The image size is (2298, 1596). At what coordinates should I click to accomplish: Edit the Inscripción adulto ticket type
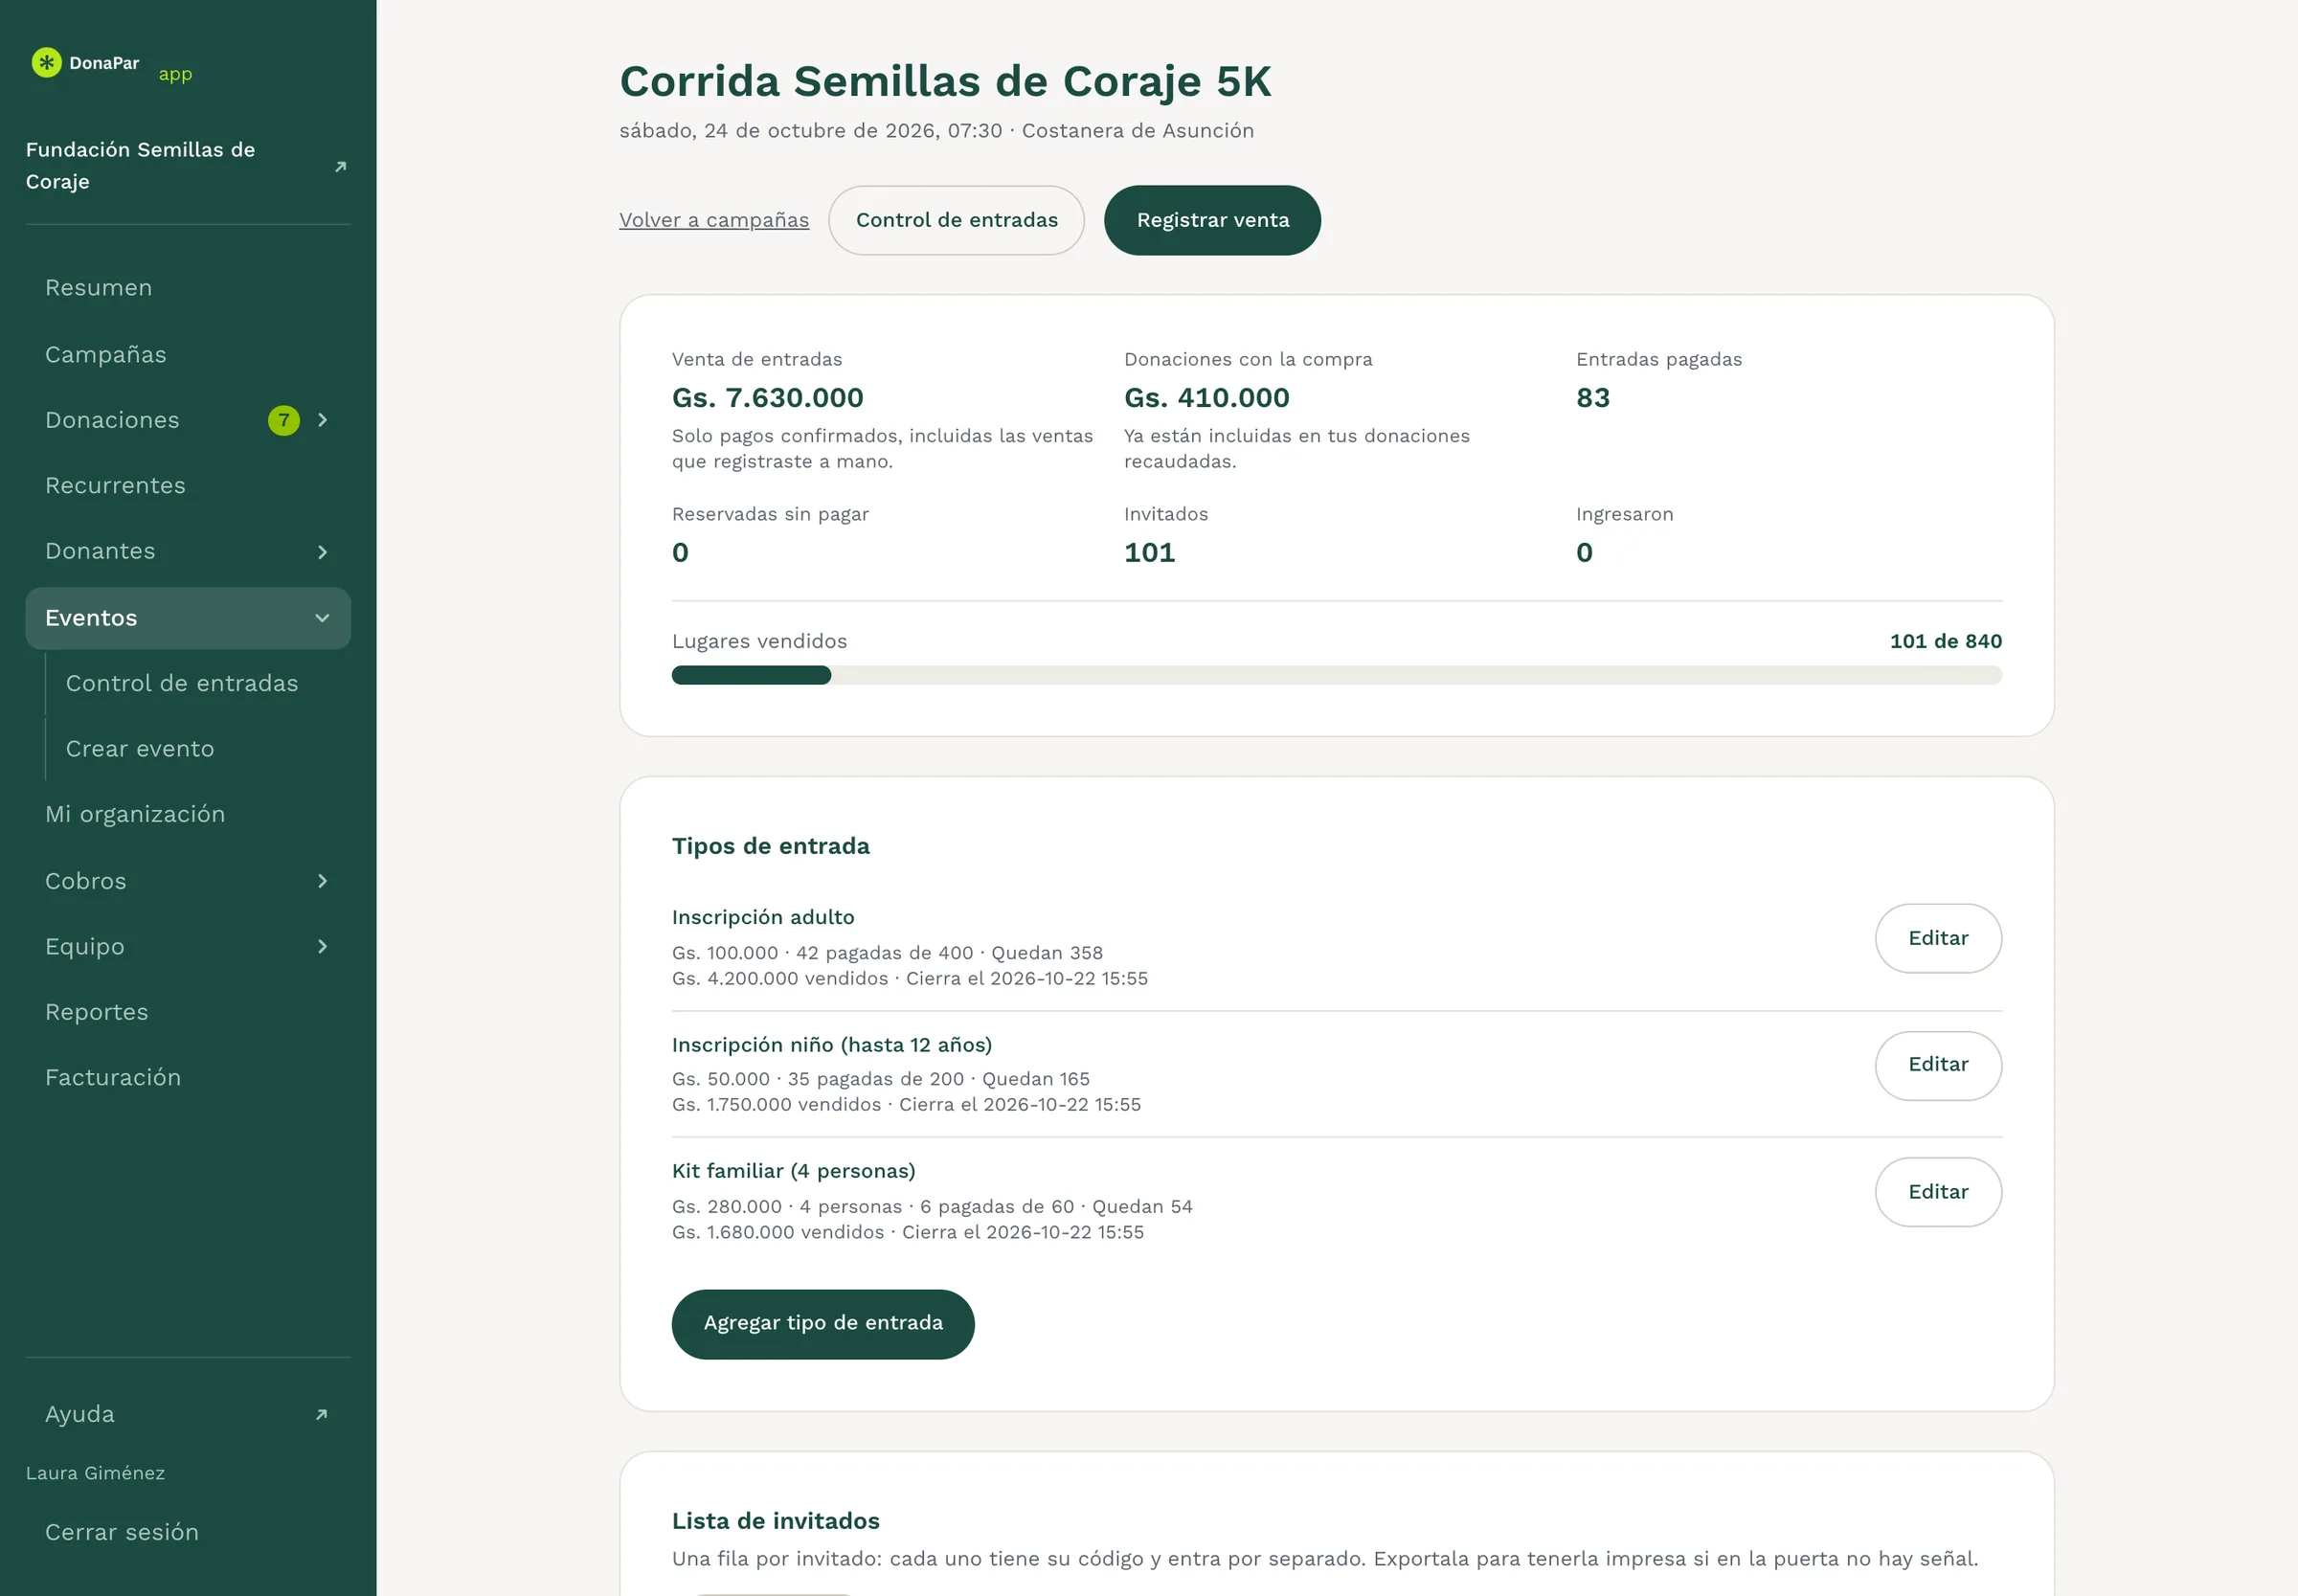pos(1937,938)
